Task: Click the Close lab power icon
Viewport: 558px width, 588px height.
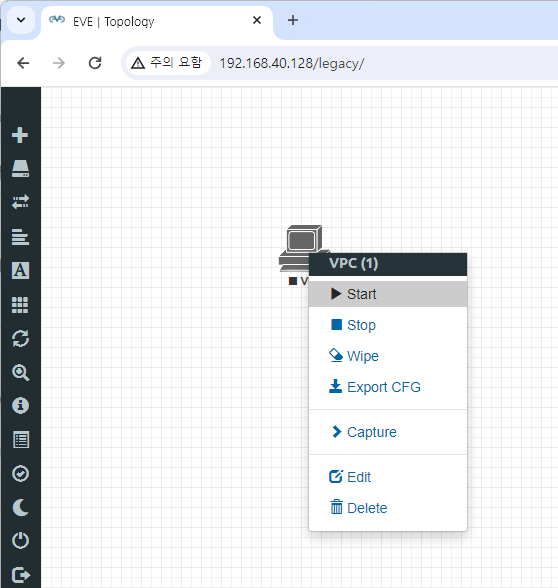Action: (x=20, y=541)
